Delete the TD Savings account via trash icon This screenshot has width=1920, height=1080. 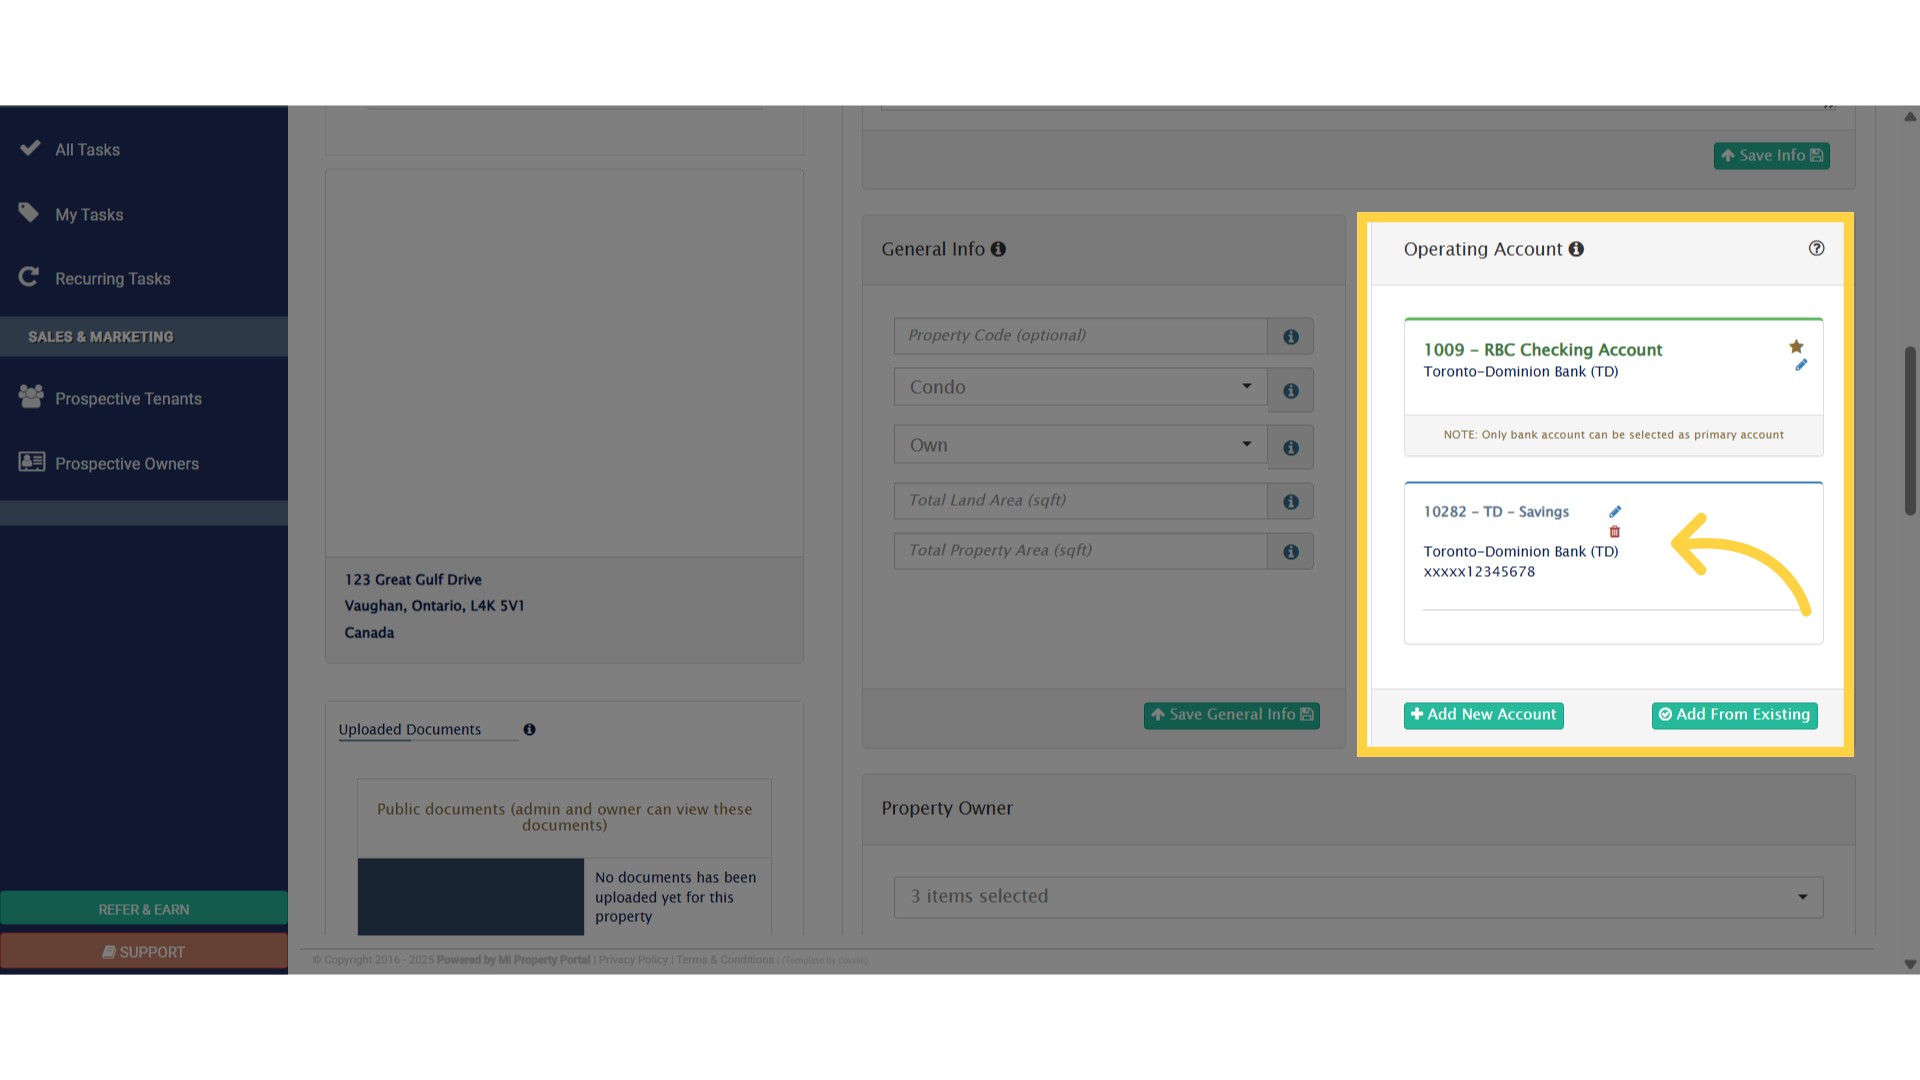click(x=1614, y=532)
